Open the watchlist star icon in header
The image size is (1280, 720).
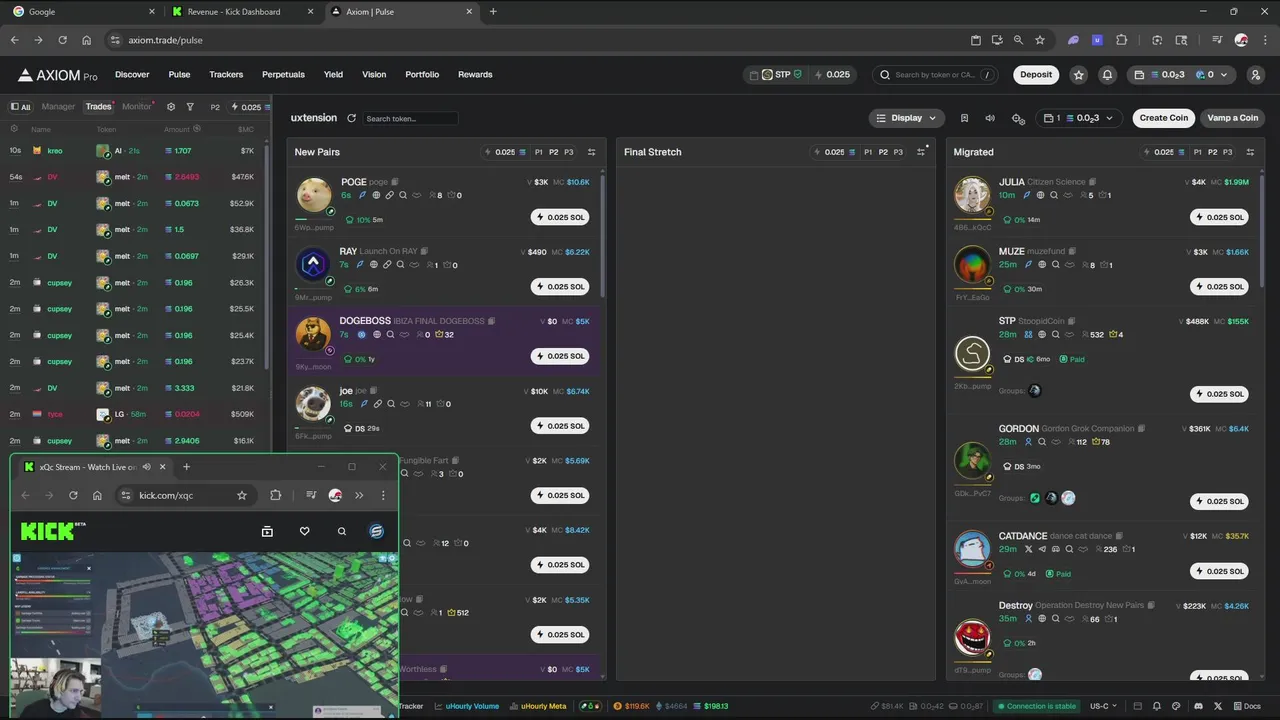(x=1078, y=74)
